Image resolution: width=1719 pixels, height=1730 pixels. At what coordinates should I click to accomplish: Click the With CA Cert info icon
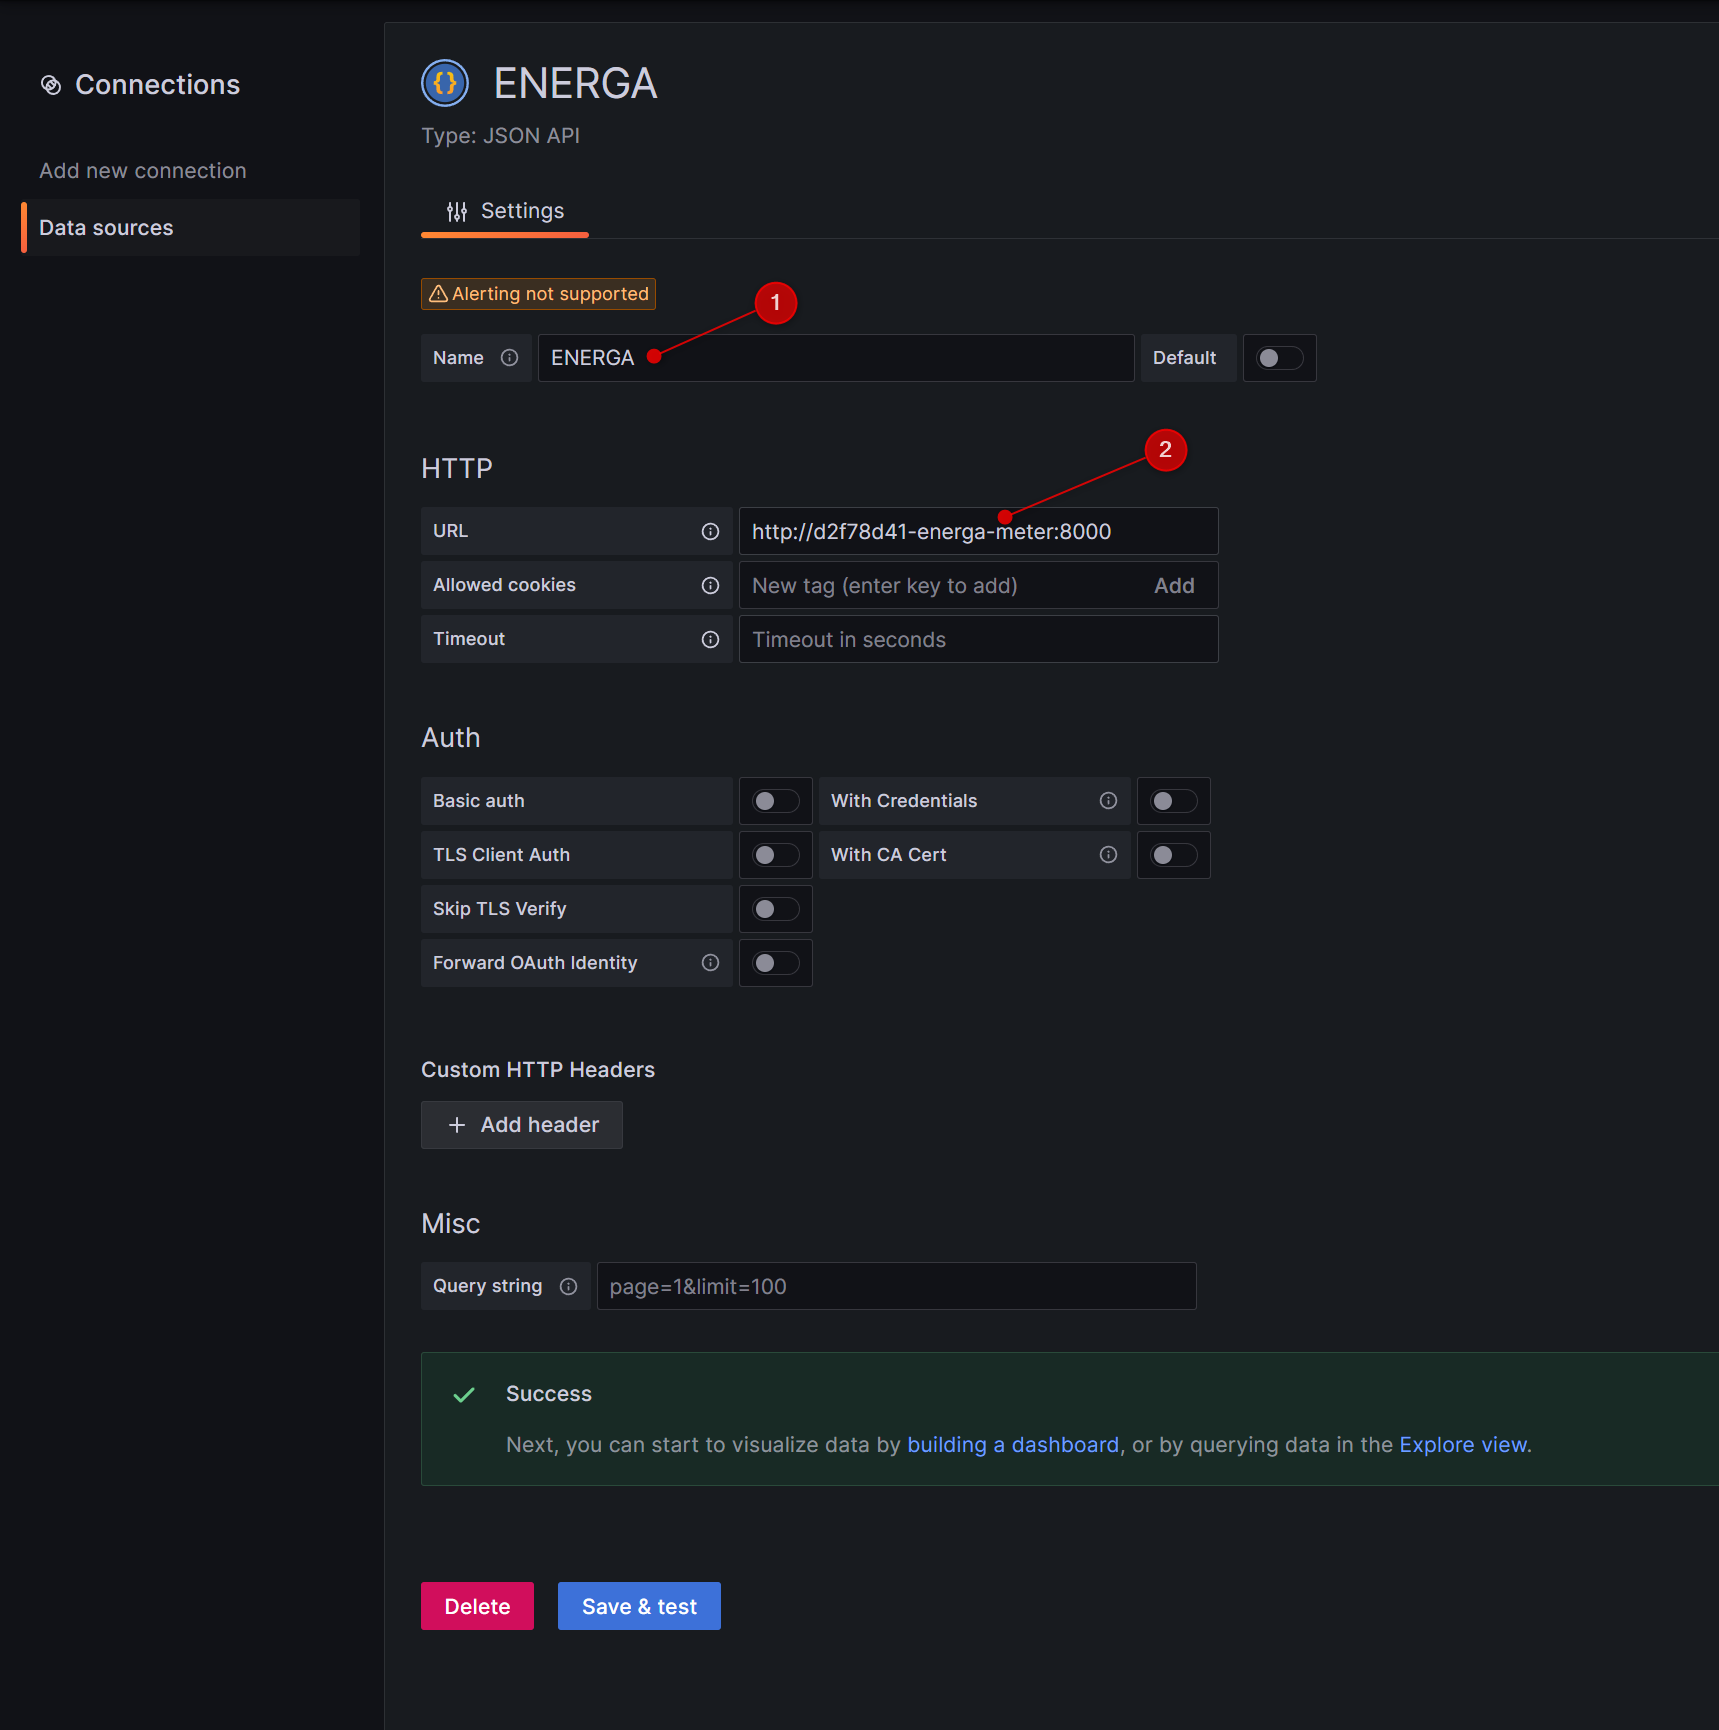point(1107,854)
